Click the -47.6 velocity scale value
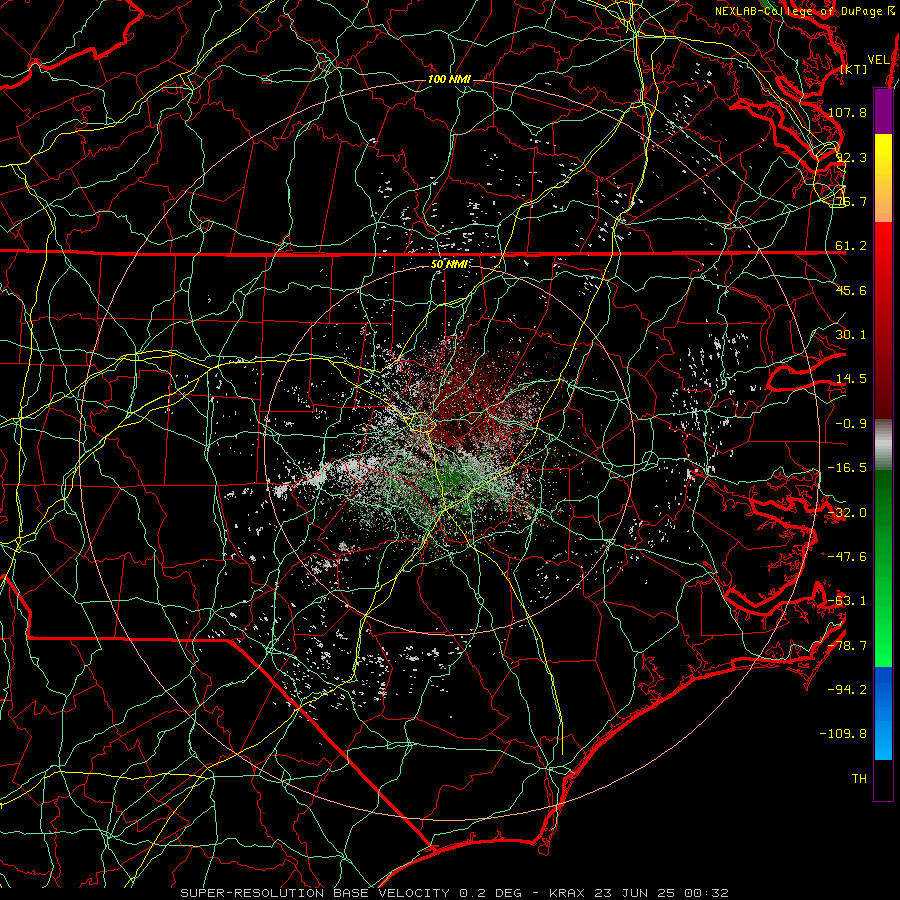The width and height of the screenshot is (900, 900). pyautogui.click(x=847, y=557)
